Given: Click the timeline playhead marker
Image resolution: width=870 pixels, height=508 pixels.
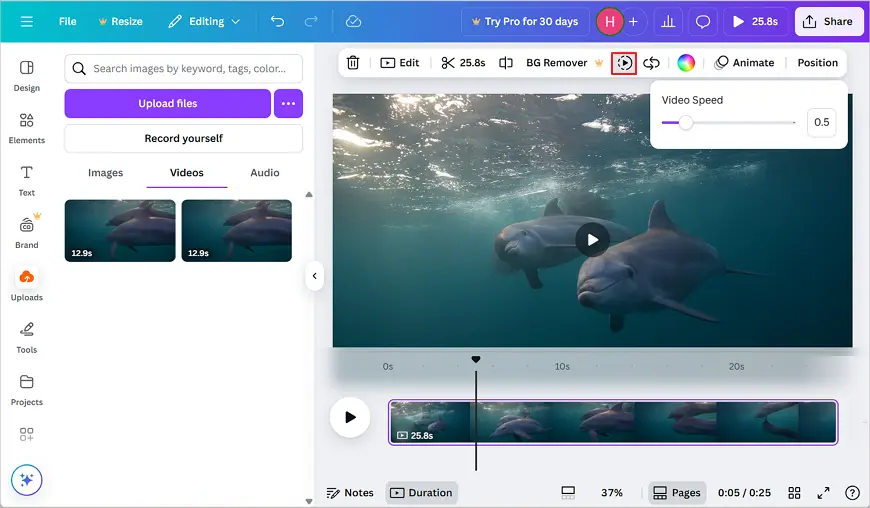Looking at the screenshot, I should coord(476,359).
